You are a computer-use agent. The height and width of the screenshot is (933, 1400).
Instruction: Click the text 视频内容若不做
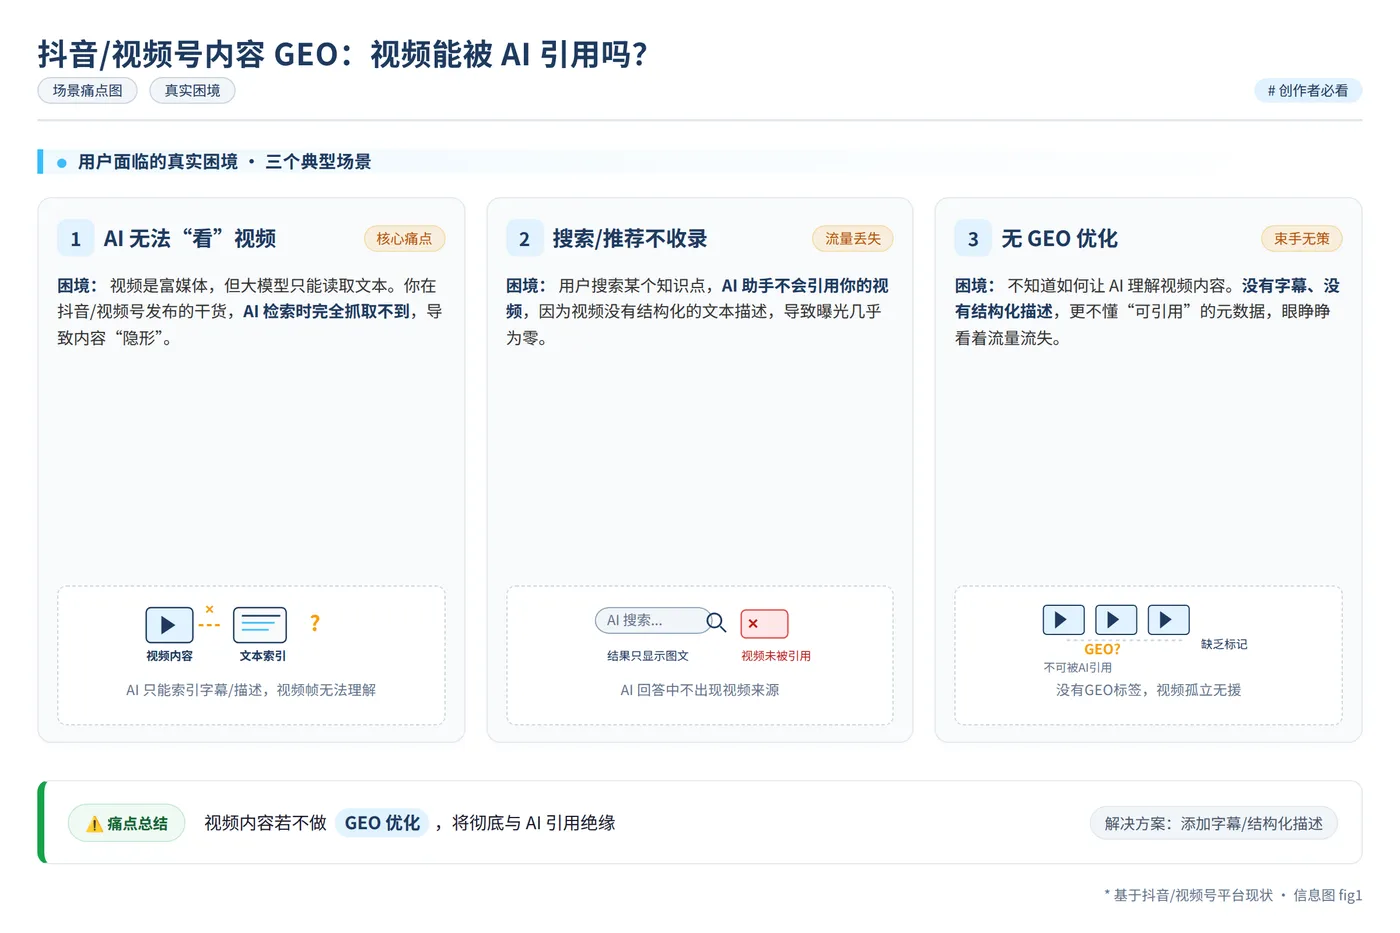point(265,823)
